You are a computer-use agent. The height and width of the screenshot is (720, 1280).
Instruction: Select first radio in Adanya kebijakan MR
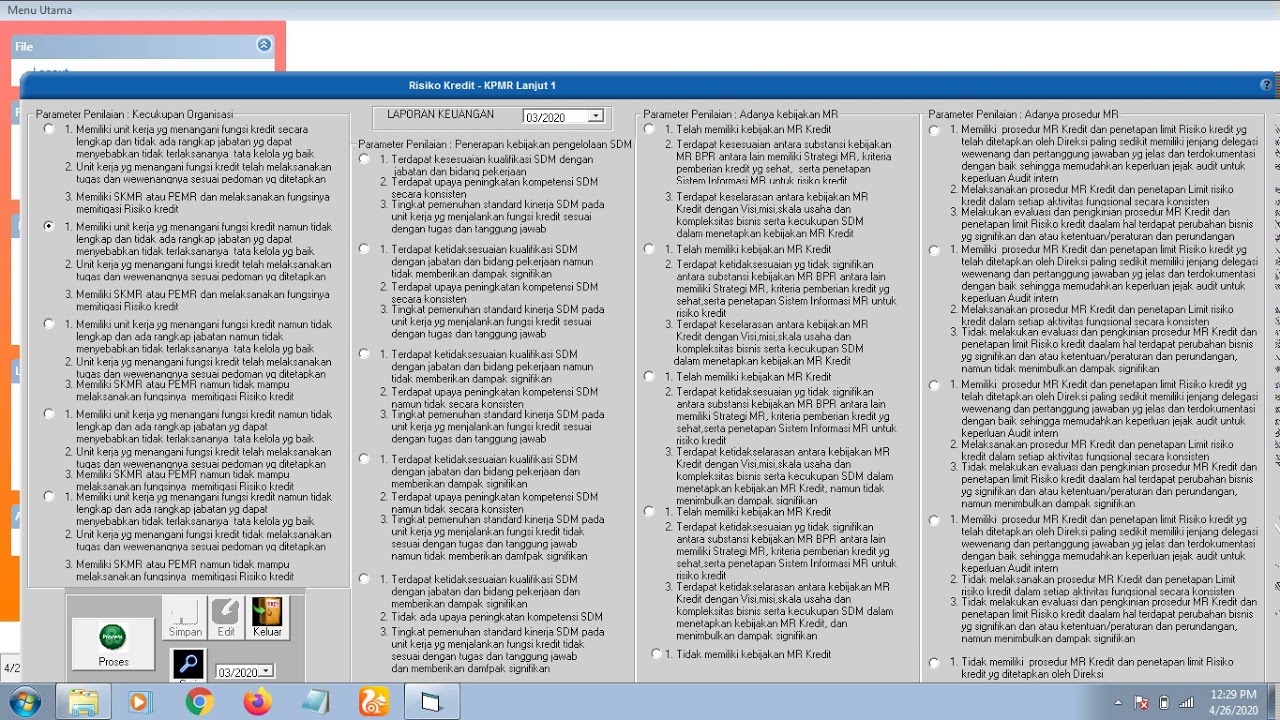pos(649,128)
